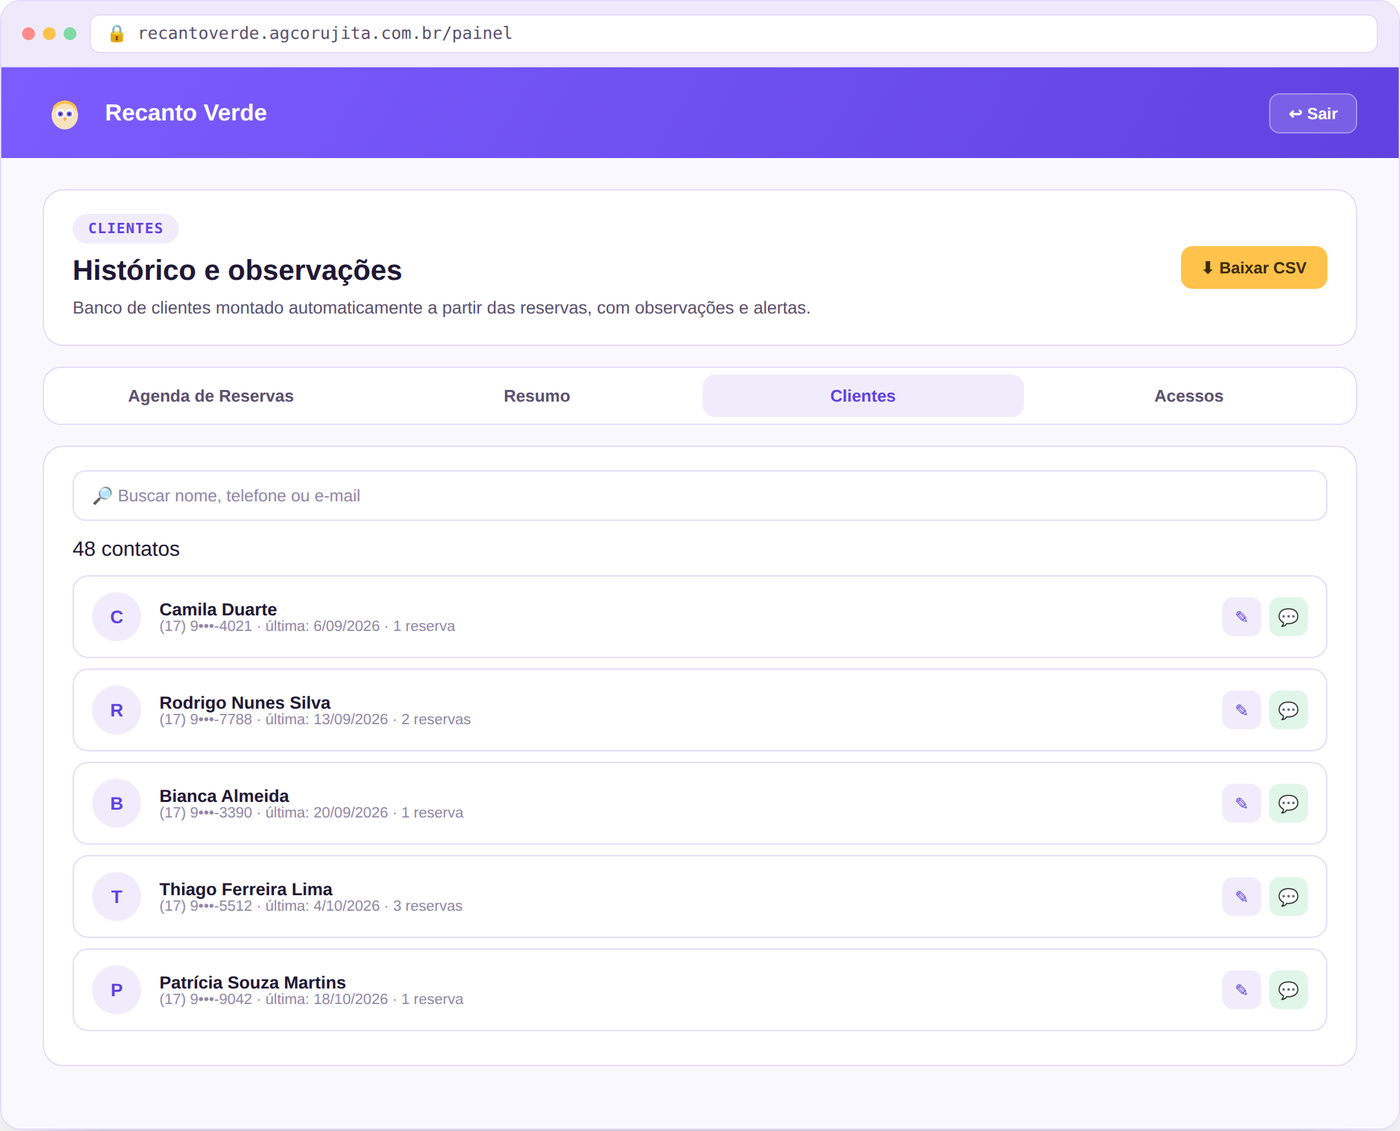Open the Resumo tab
The height and width of the screenshot is (1131, 1400).
pos(537,396)
